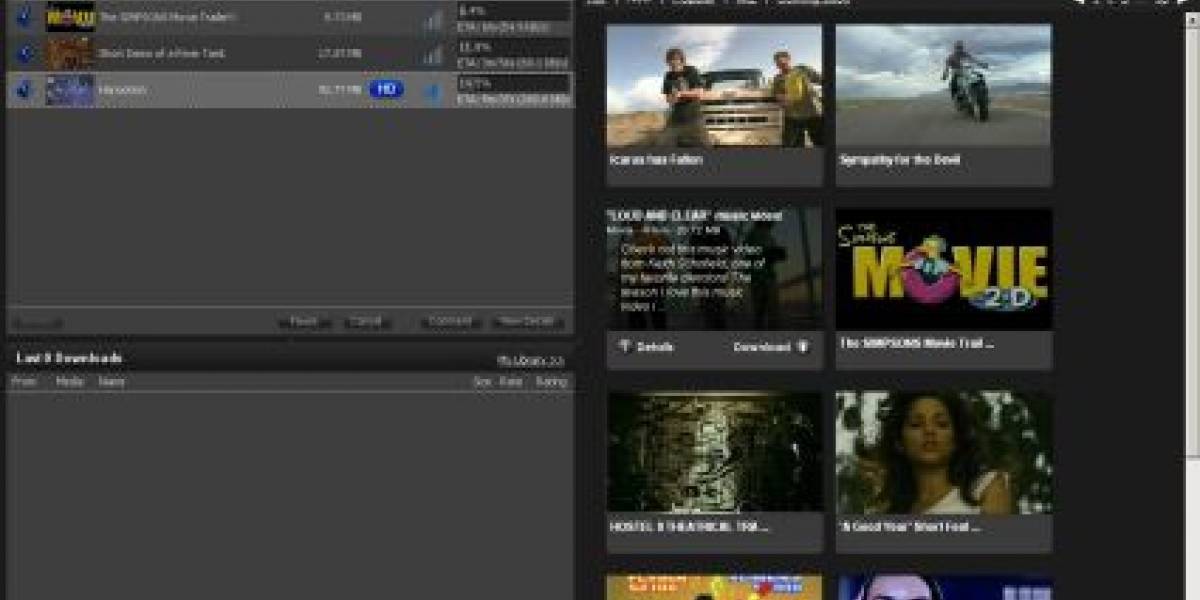
Task: Open the SIMPSONS Movie Trailer thumbnail in the download list
Action: [x=70, y=16]
